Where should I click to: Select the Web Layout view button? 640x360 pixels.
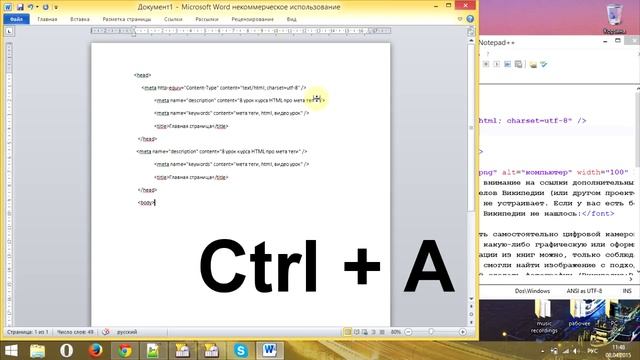(x=365, y=332)
